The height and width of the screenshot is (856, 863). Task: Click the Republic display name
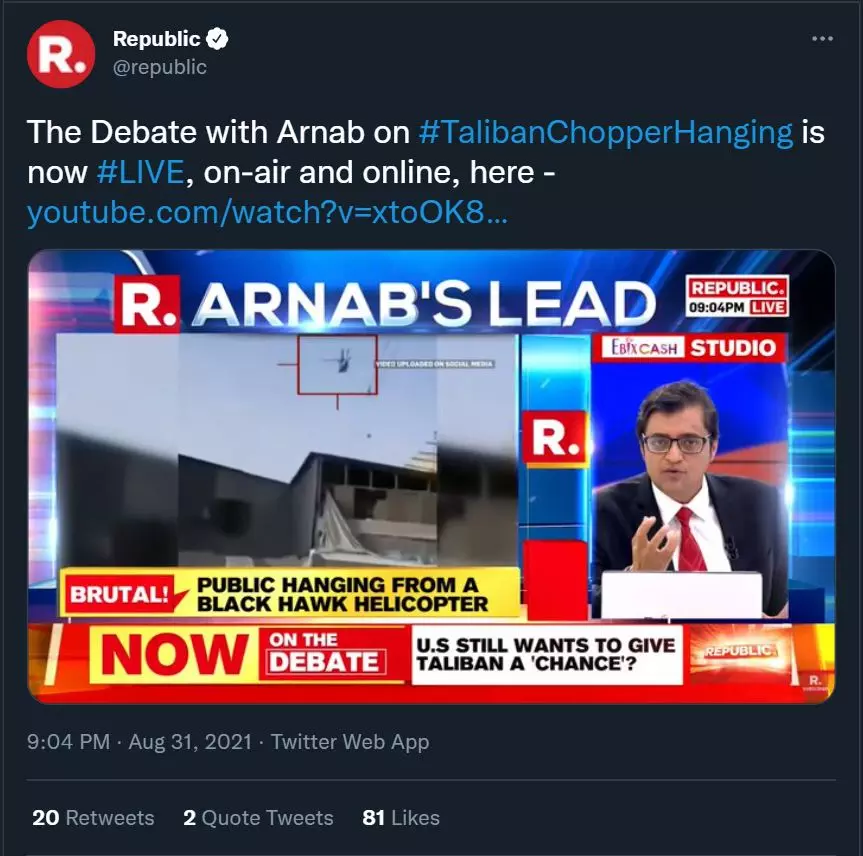pos(156,39)
